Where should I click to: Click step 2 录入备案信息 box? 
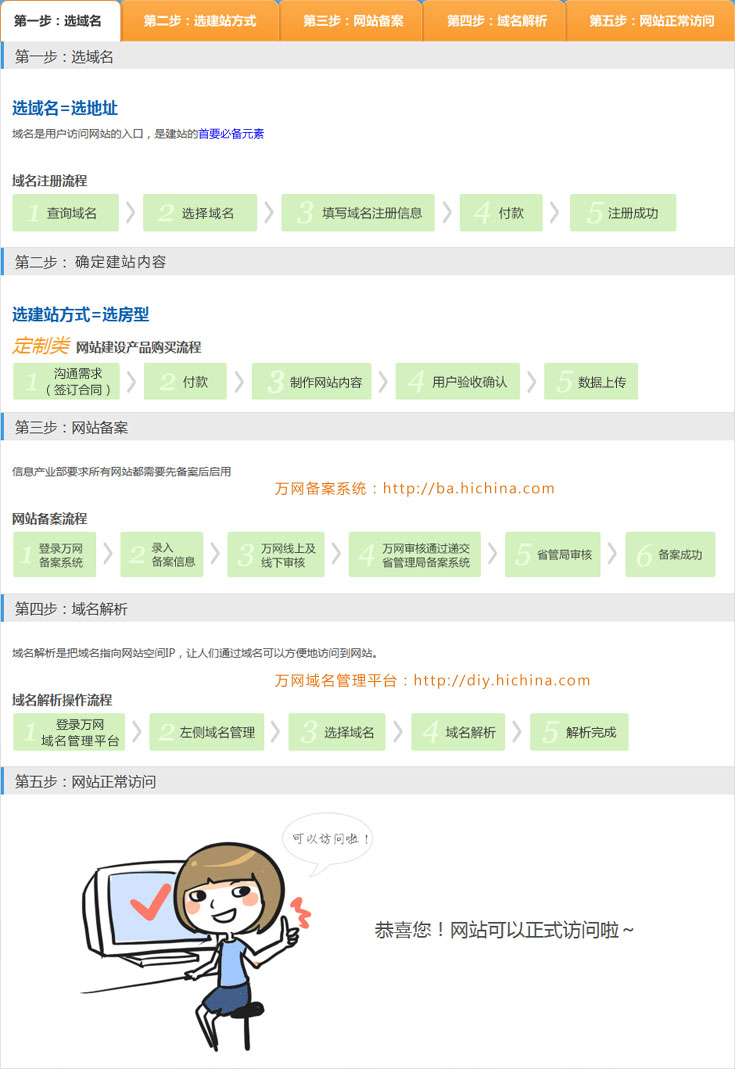pos(162,555)
